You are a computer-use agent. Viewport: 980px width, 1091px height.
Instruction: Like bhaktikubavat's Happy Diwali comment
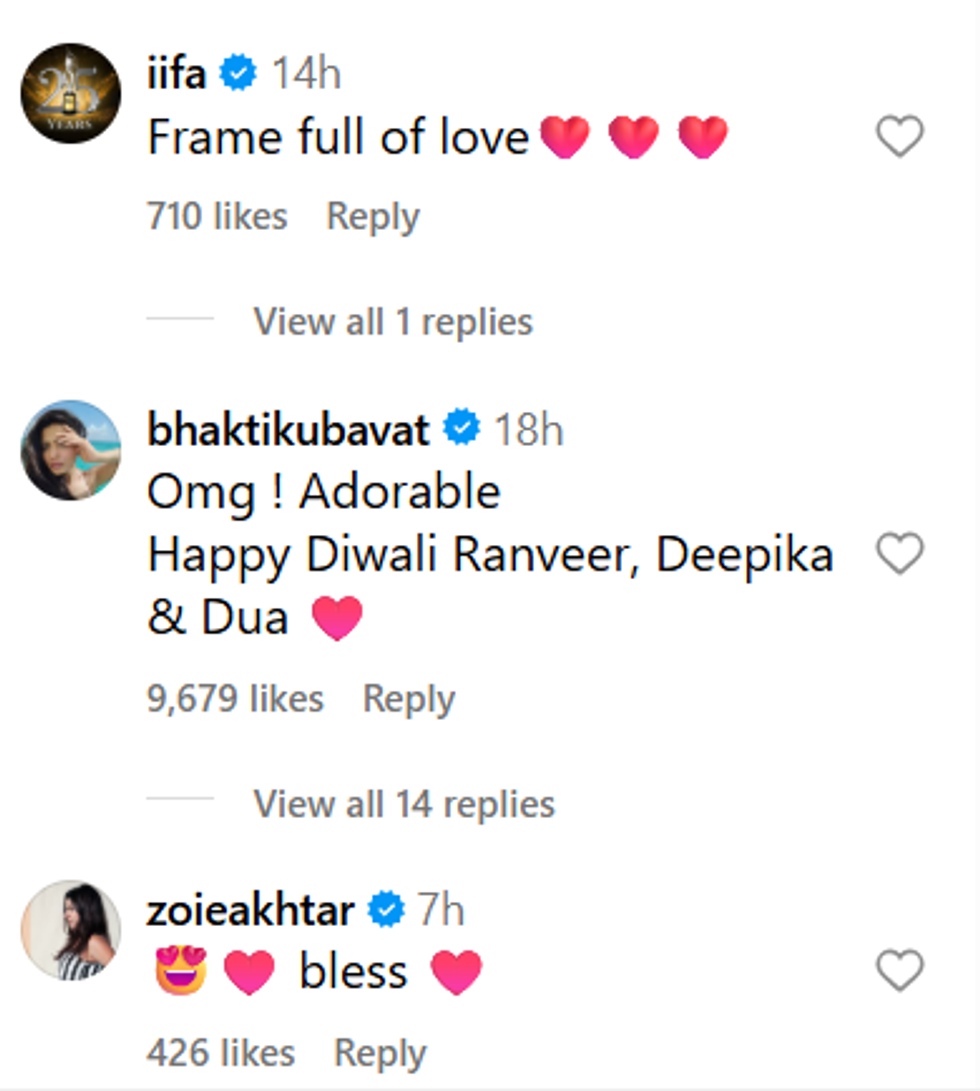[899, 553]
